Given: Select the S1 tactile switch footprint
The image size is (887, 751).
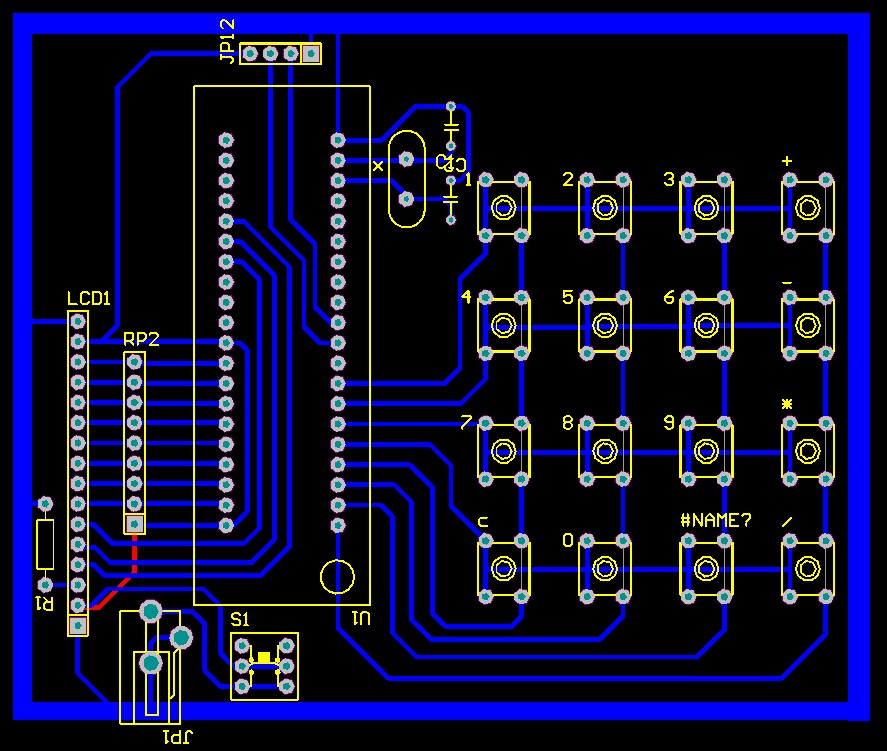Looking at the screenshot, I should coord(263,665).
